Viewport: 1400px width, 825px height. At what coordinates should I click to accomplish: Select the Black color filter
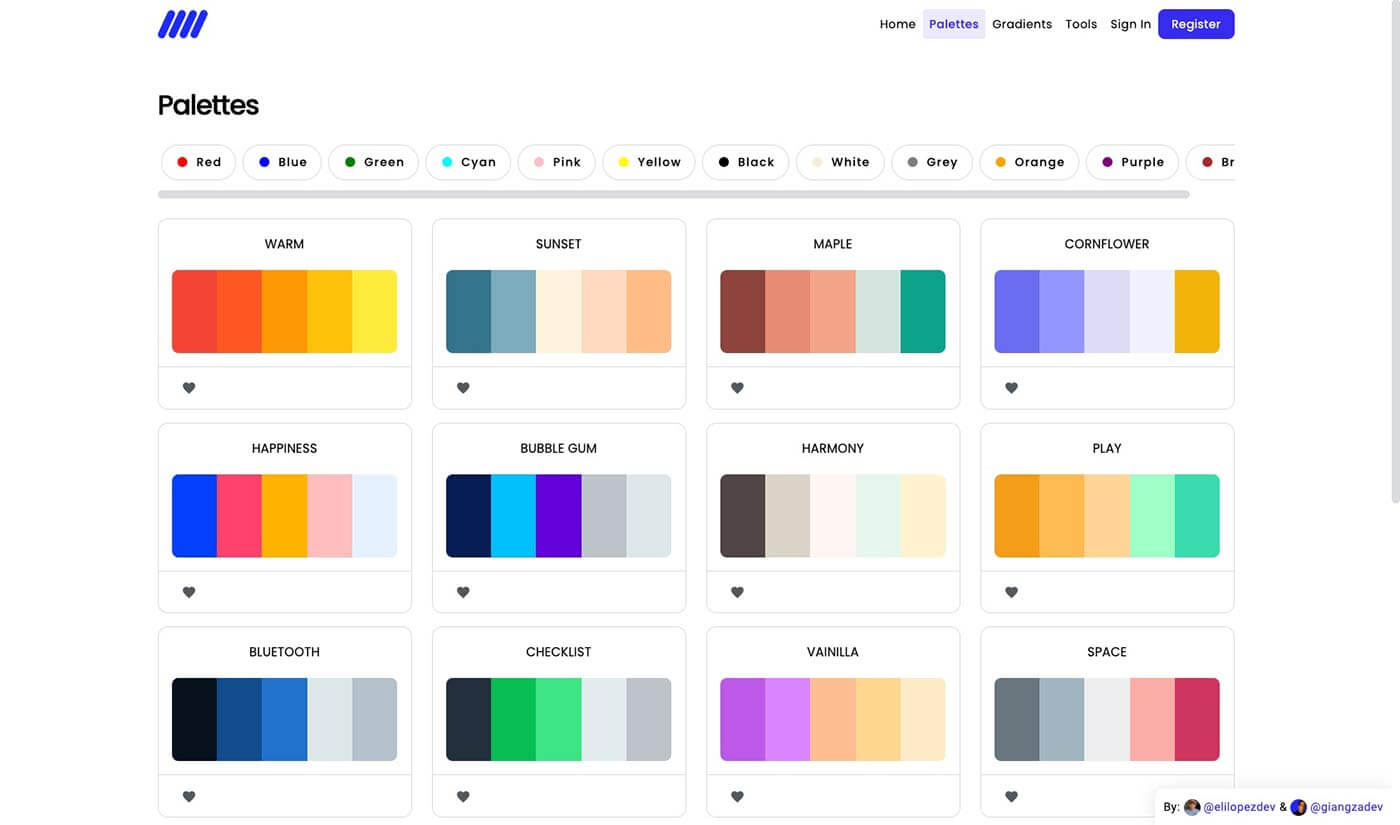point(746,162)
